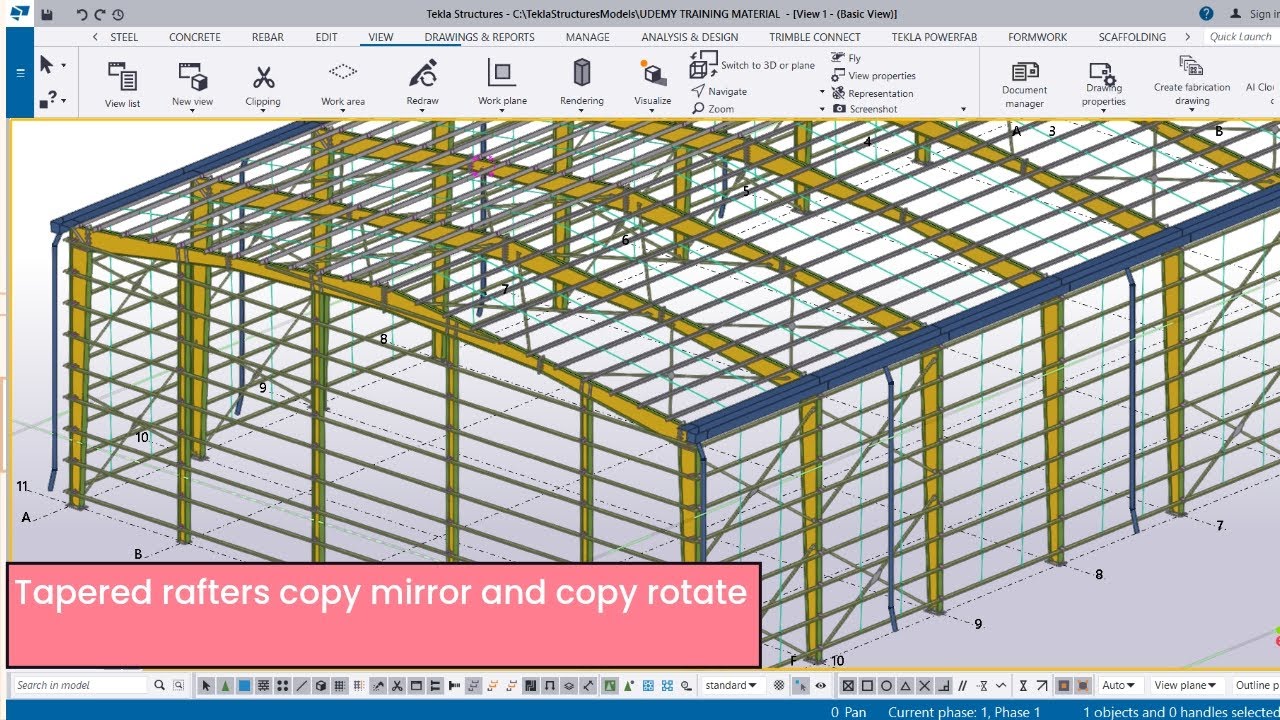
Task: Select the Clipping scissors tool
Action: [x=263, y=77]
